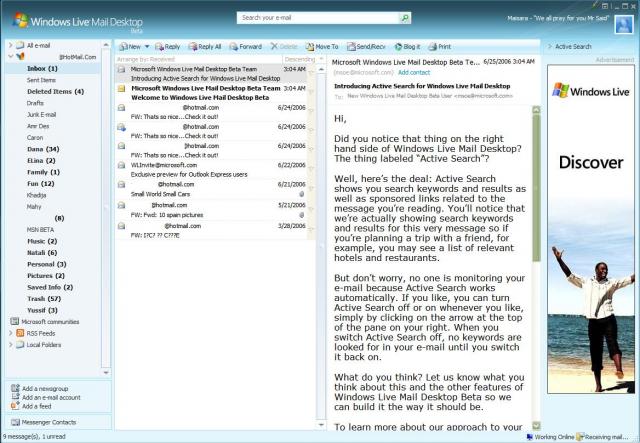Open the New dropdown arrow
Screen dimensions: 640x443
click(x=147, y=47)
